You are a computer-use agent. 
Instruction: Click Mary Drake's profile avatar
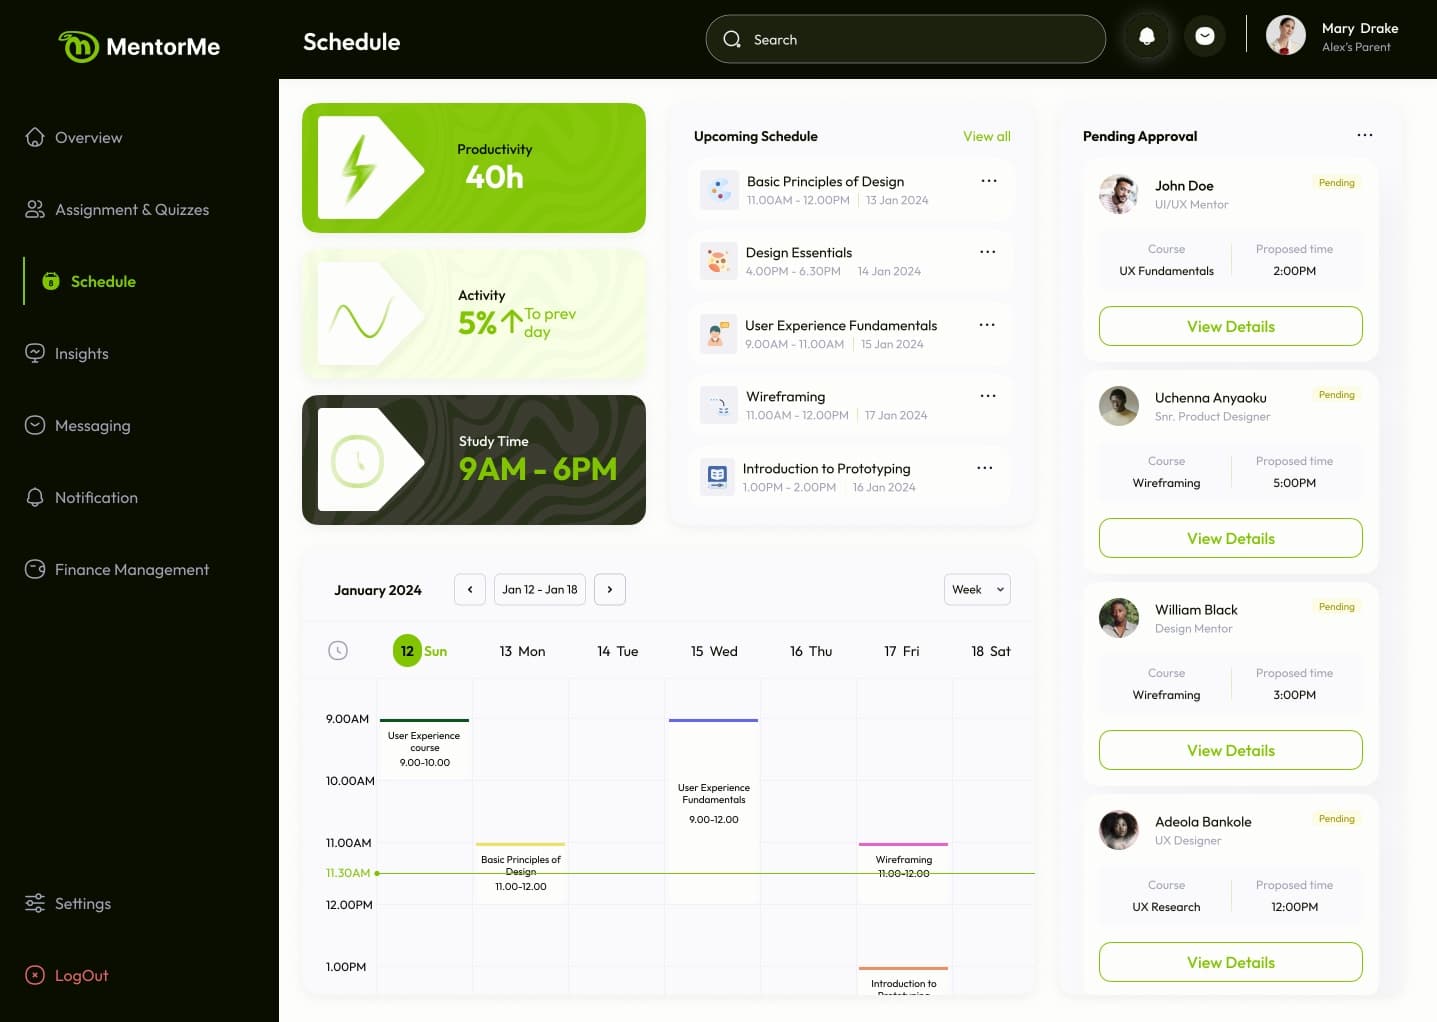click(1286, 35)
